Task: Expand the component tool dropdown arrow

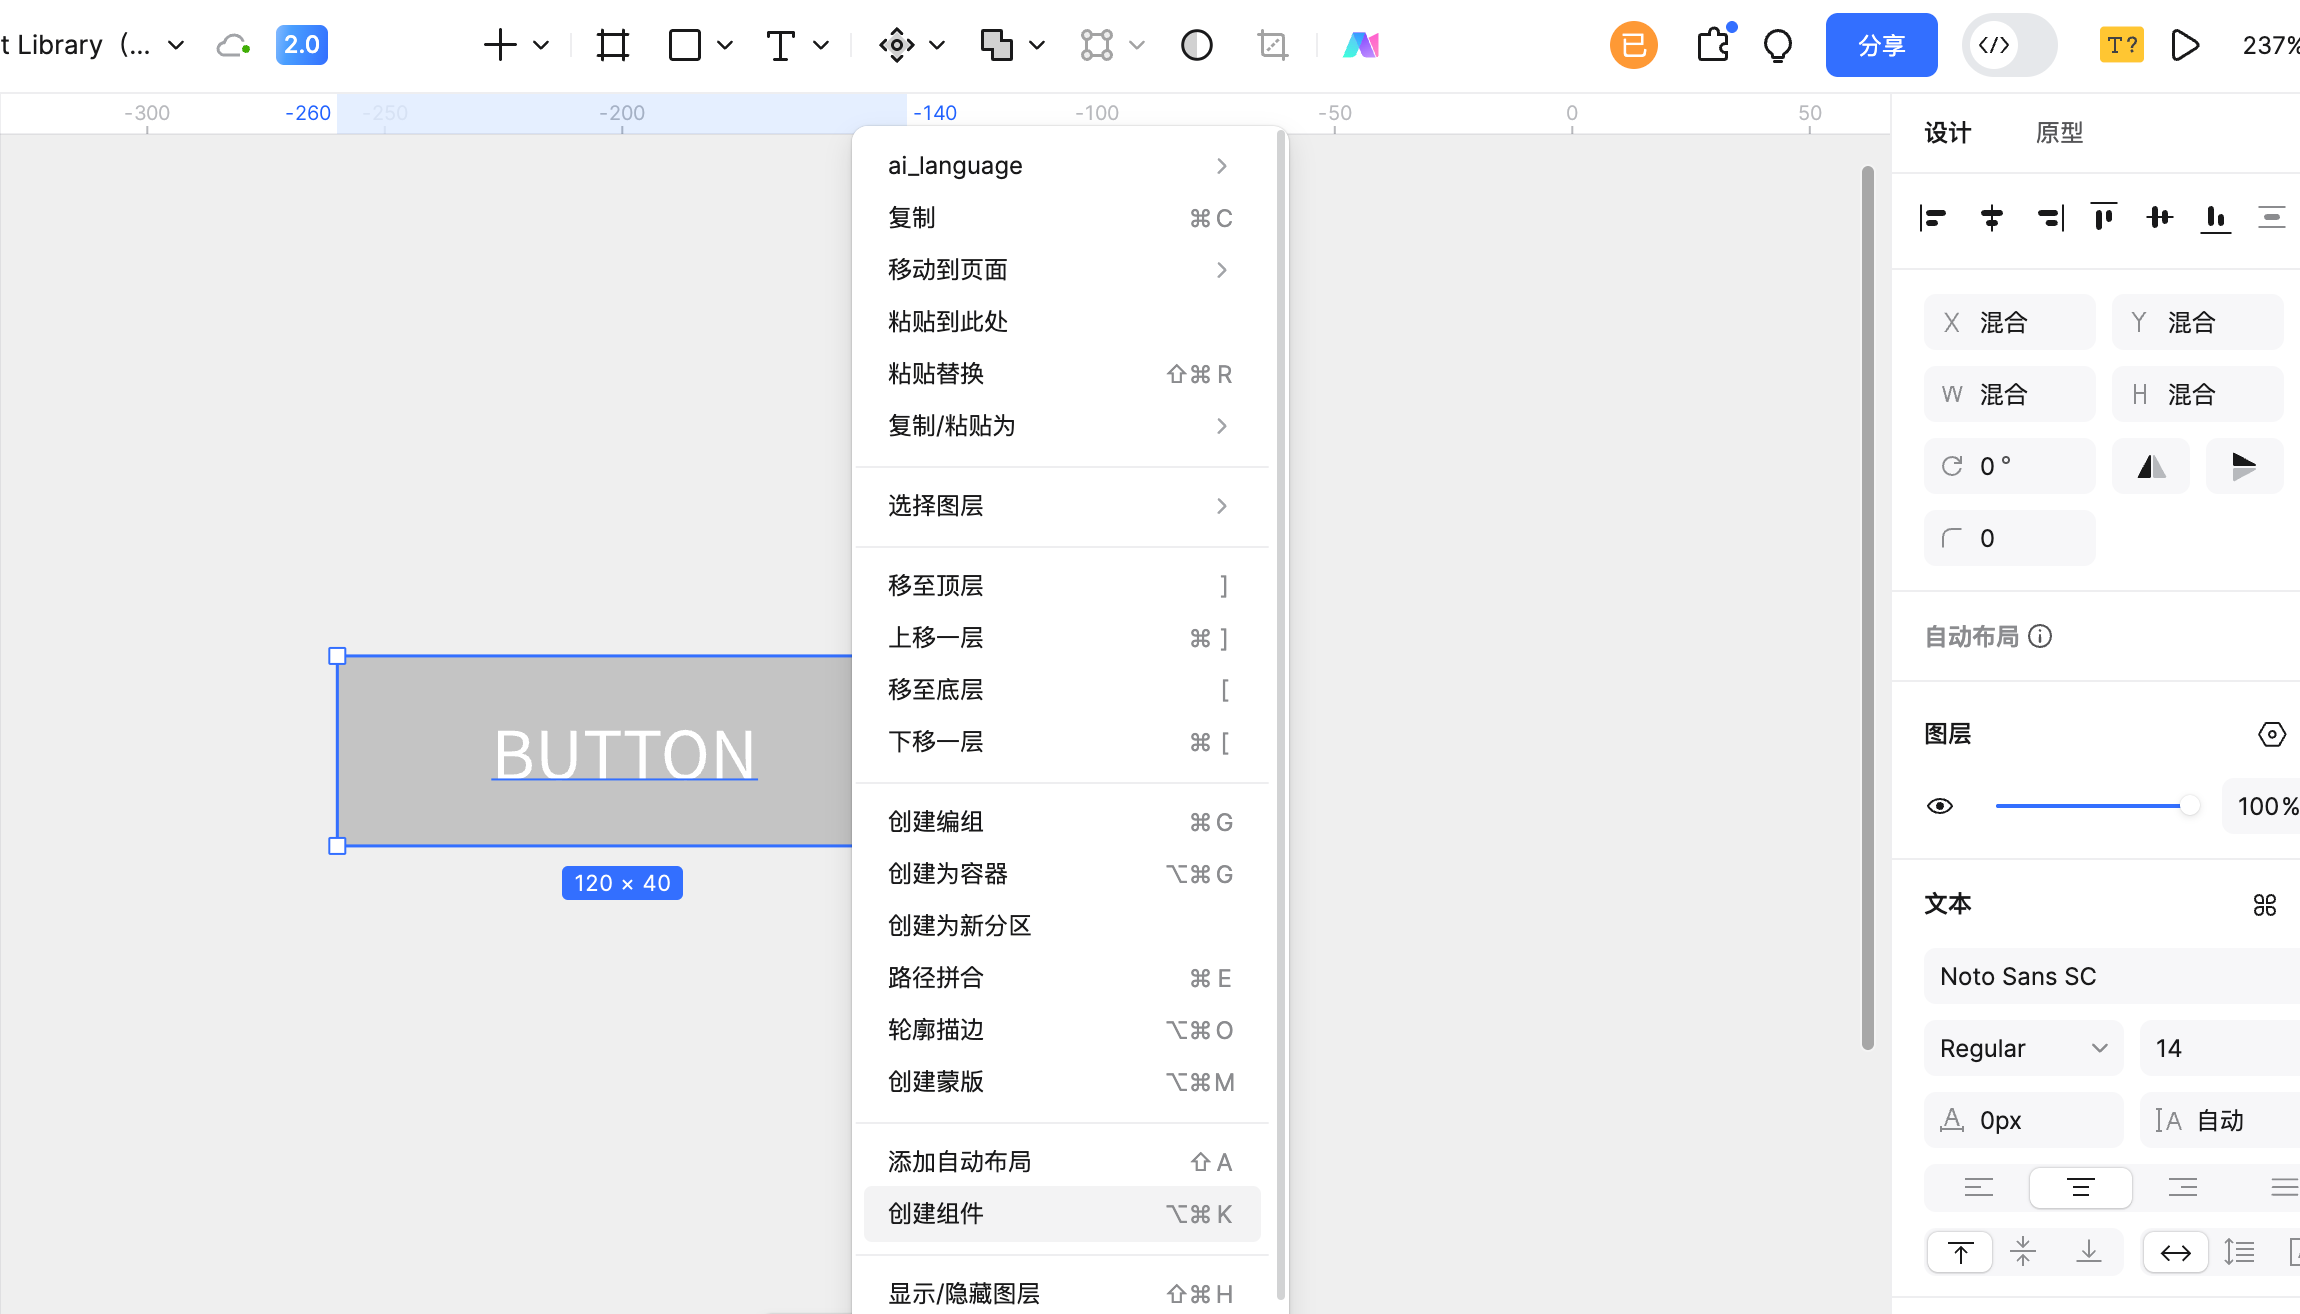Action: [x=937, y=45]
